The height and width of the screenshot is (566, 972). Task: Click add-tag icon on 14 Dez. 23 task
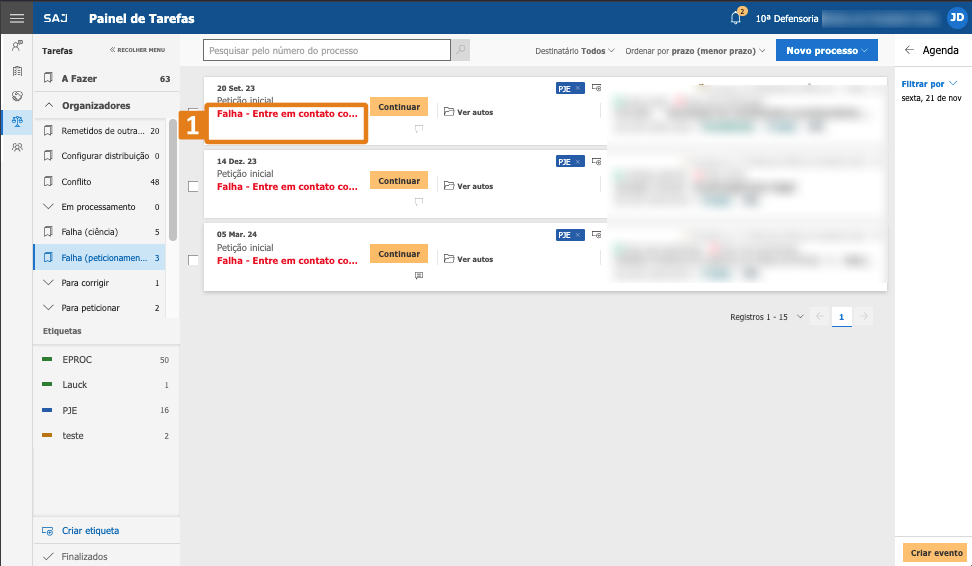pos(596,161)
